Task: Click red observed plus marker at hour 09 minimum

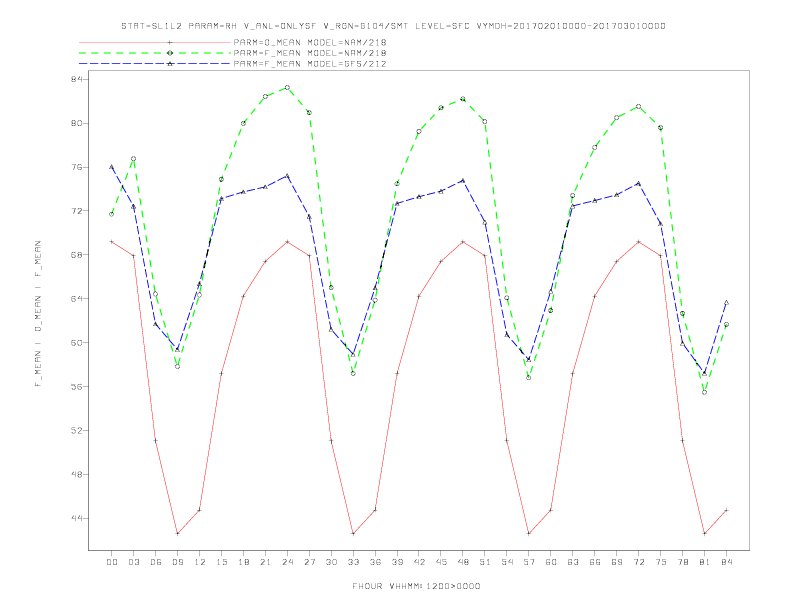Action: (x=177, y=533)
